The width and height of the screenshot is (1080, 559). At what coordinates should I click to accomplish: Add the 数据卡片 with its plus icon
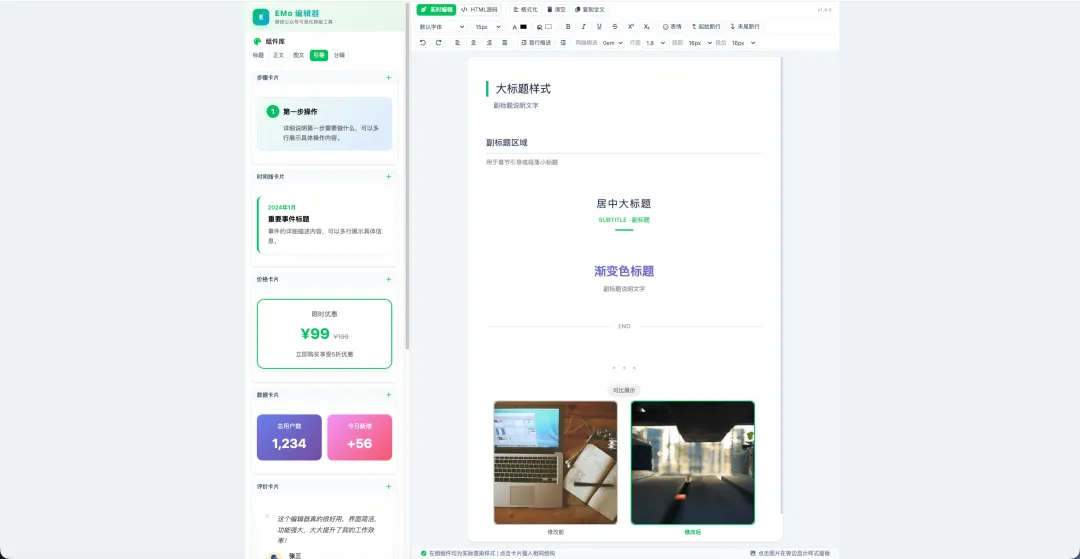[x=388, y=395]
